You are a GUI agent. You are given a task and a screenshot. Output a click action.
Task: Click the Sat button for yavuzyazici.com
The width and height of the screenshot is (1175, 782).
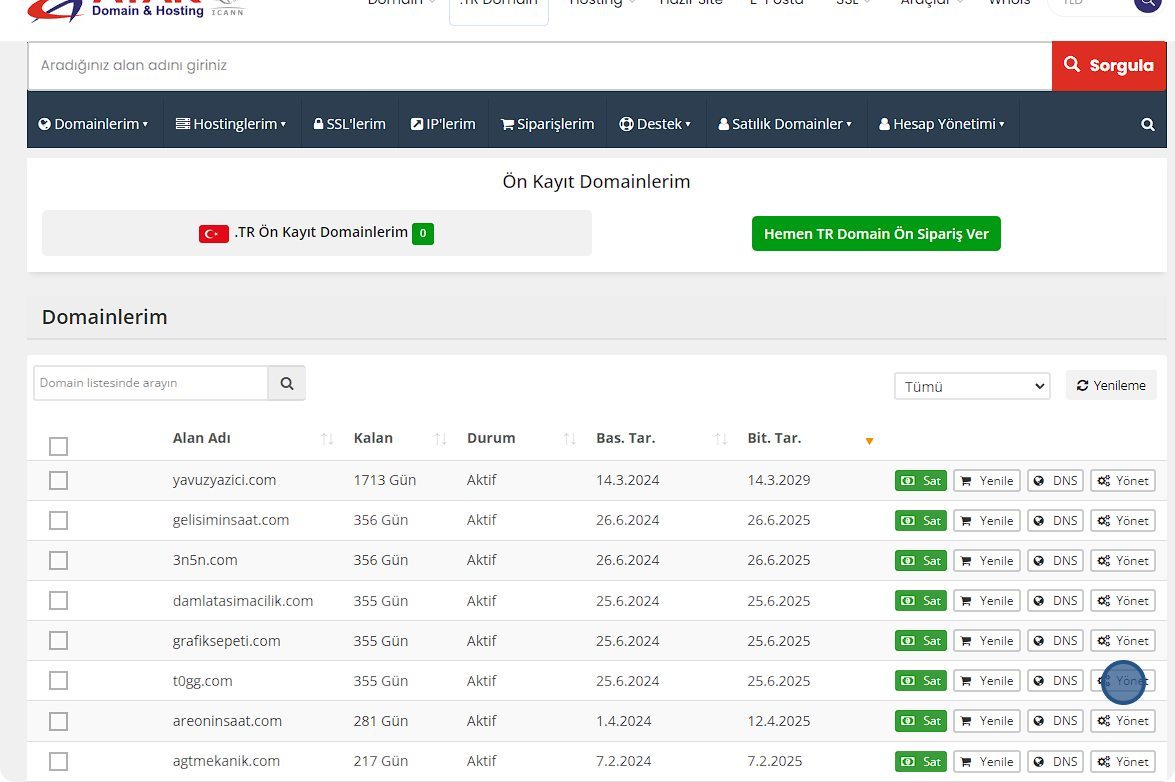[921, 481]
